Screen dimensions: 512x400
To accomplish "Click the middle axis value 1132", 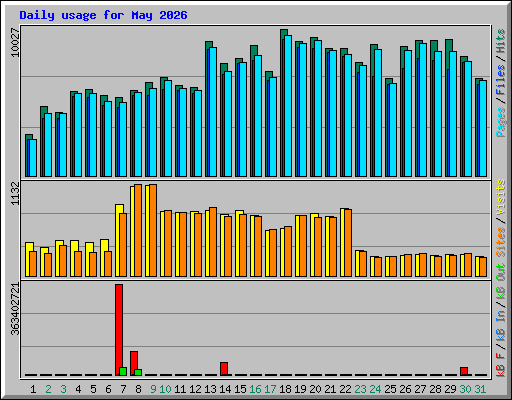I will pos(15,194).
